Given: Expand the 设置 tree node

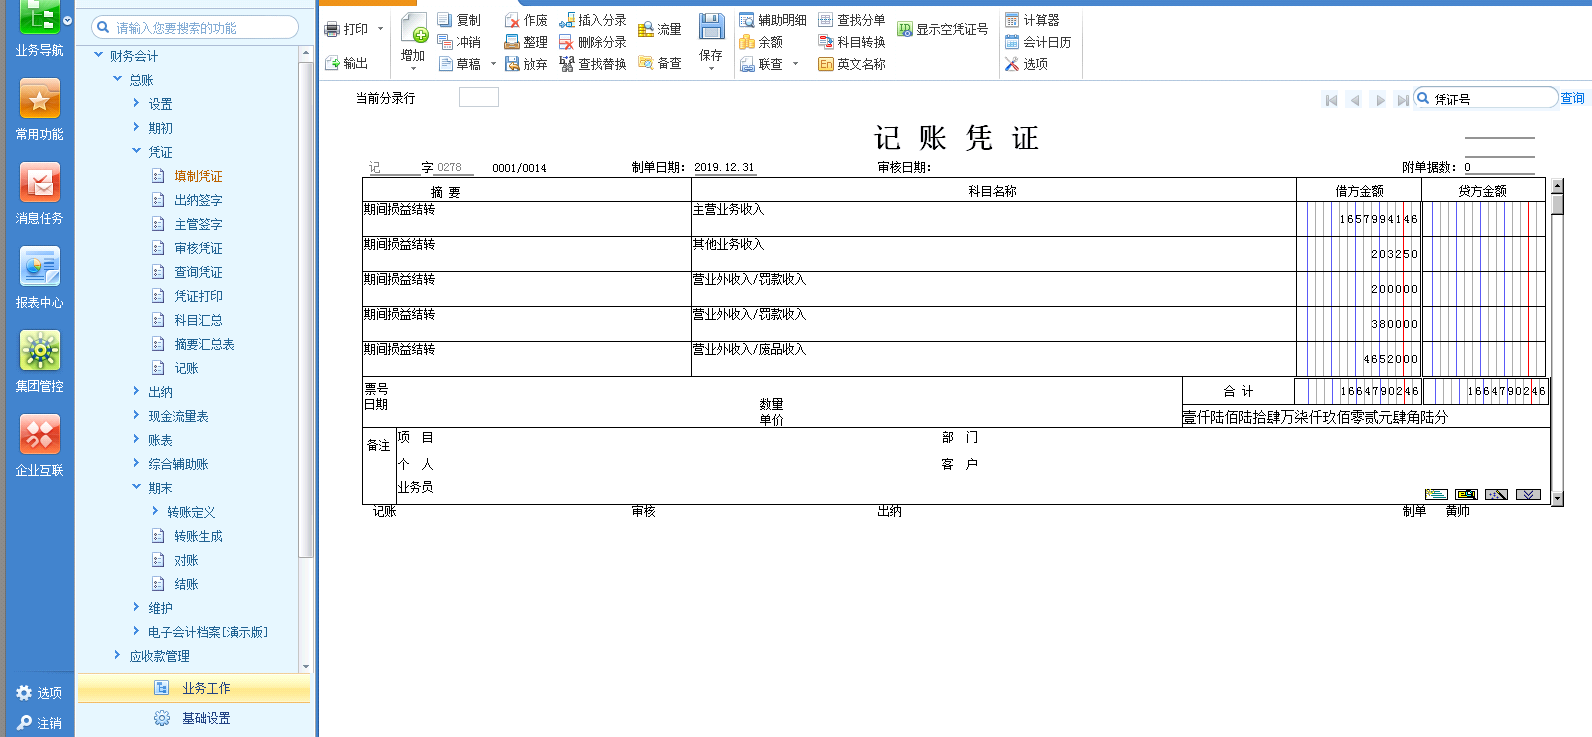Looking at the screenshot, I should point(136,103).
